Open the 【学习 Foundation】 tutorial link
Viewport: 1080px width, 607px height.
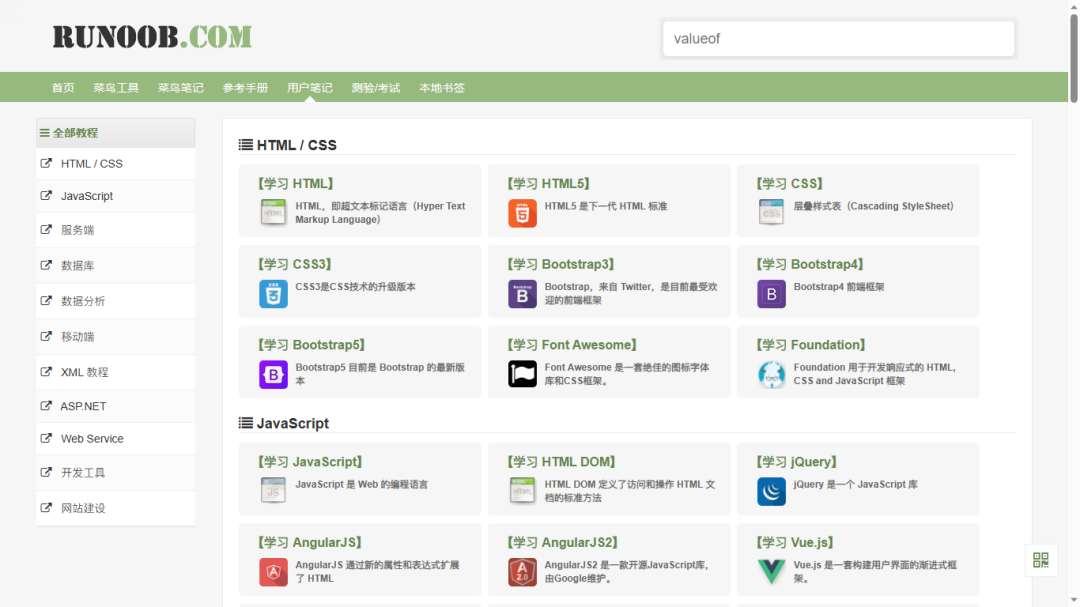[x=811, y=344]
